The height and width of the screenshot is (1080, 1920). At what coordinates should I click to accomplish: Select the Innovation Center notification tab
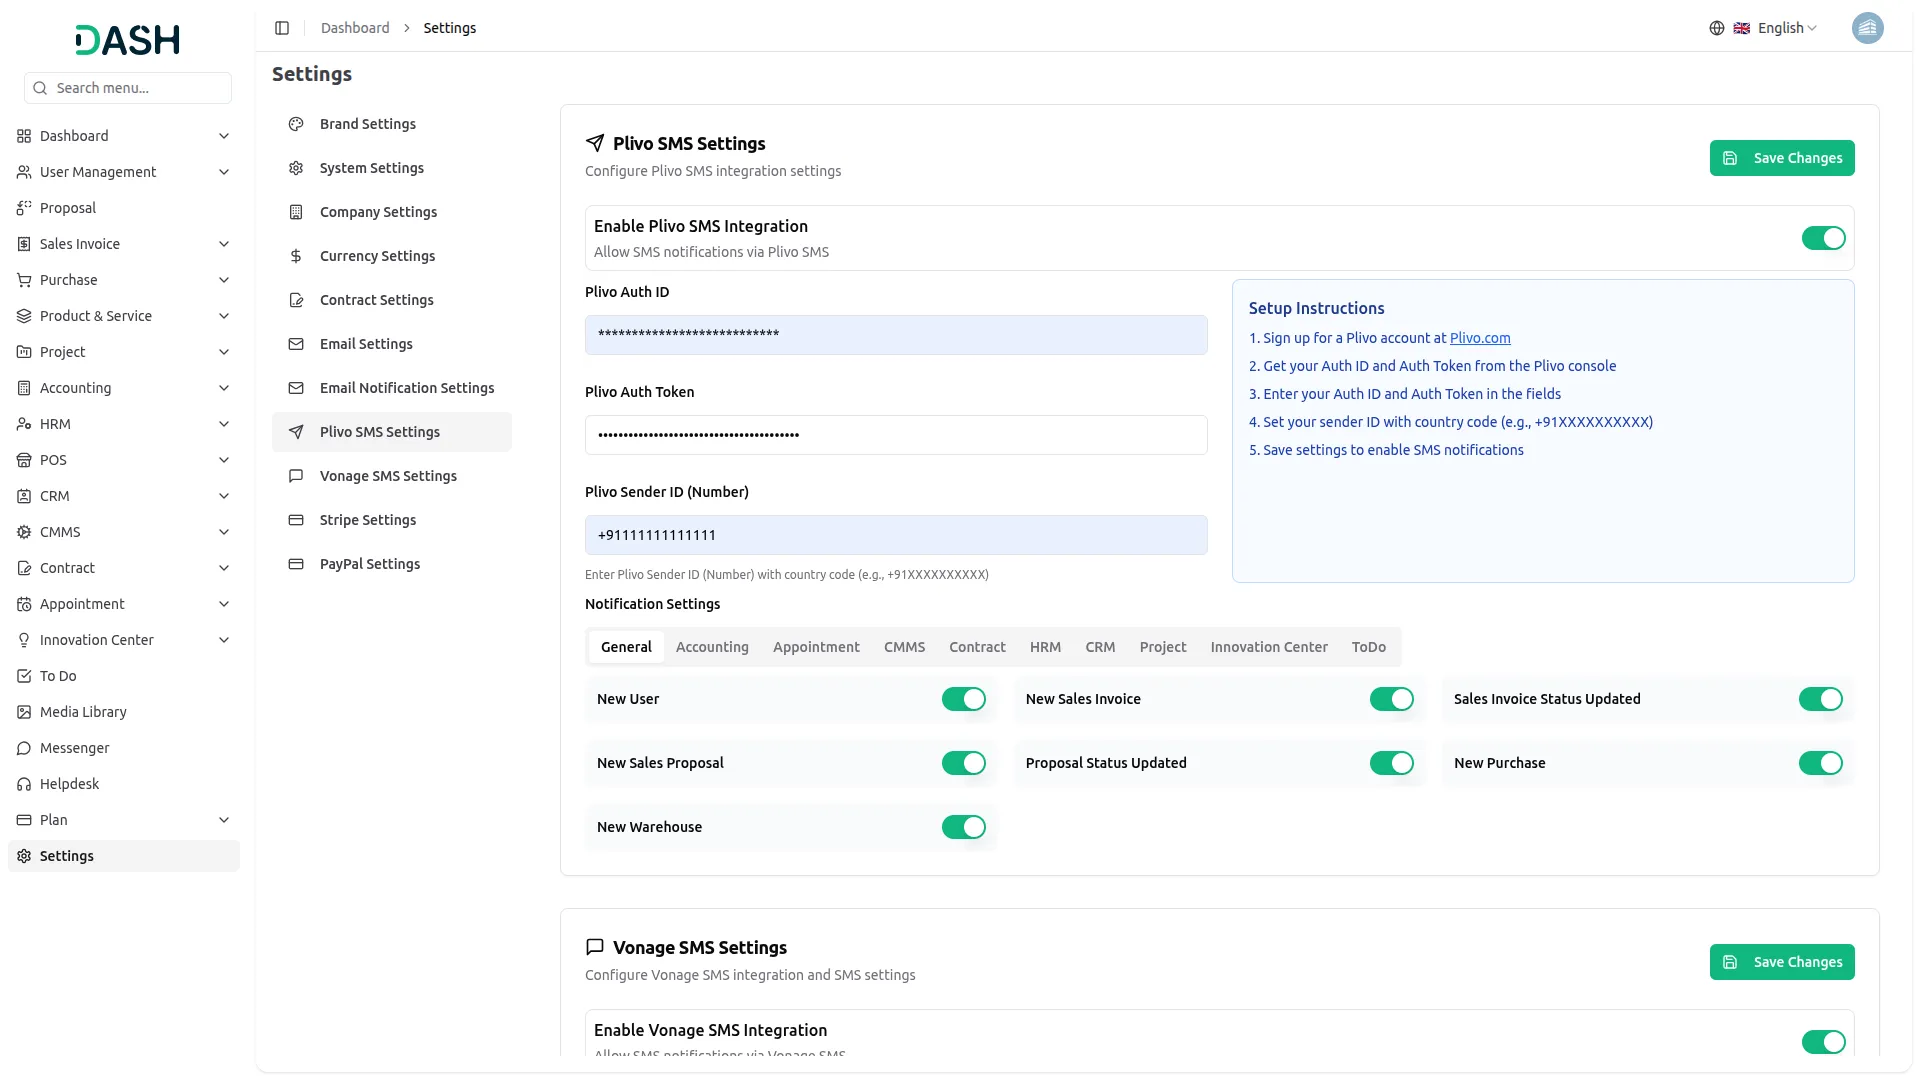tap(1269, 647)
